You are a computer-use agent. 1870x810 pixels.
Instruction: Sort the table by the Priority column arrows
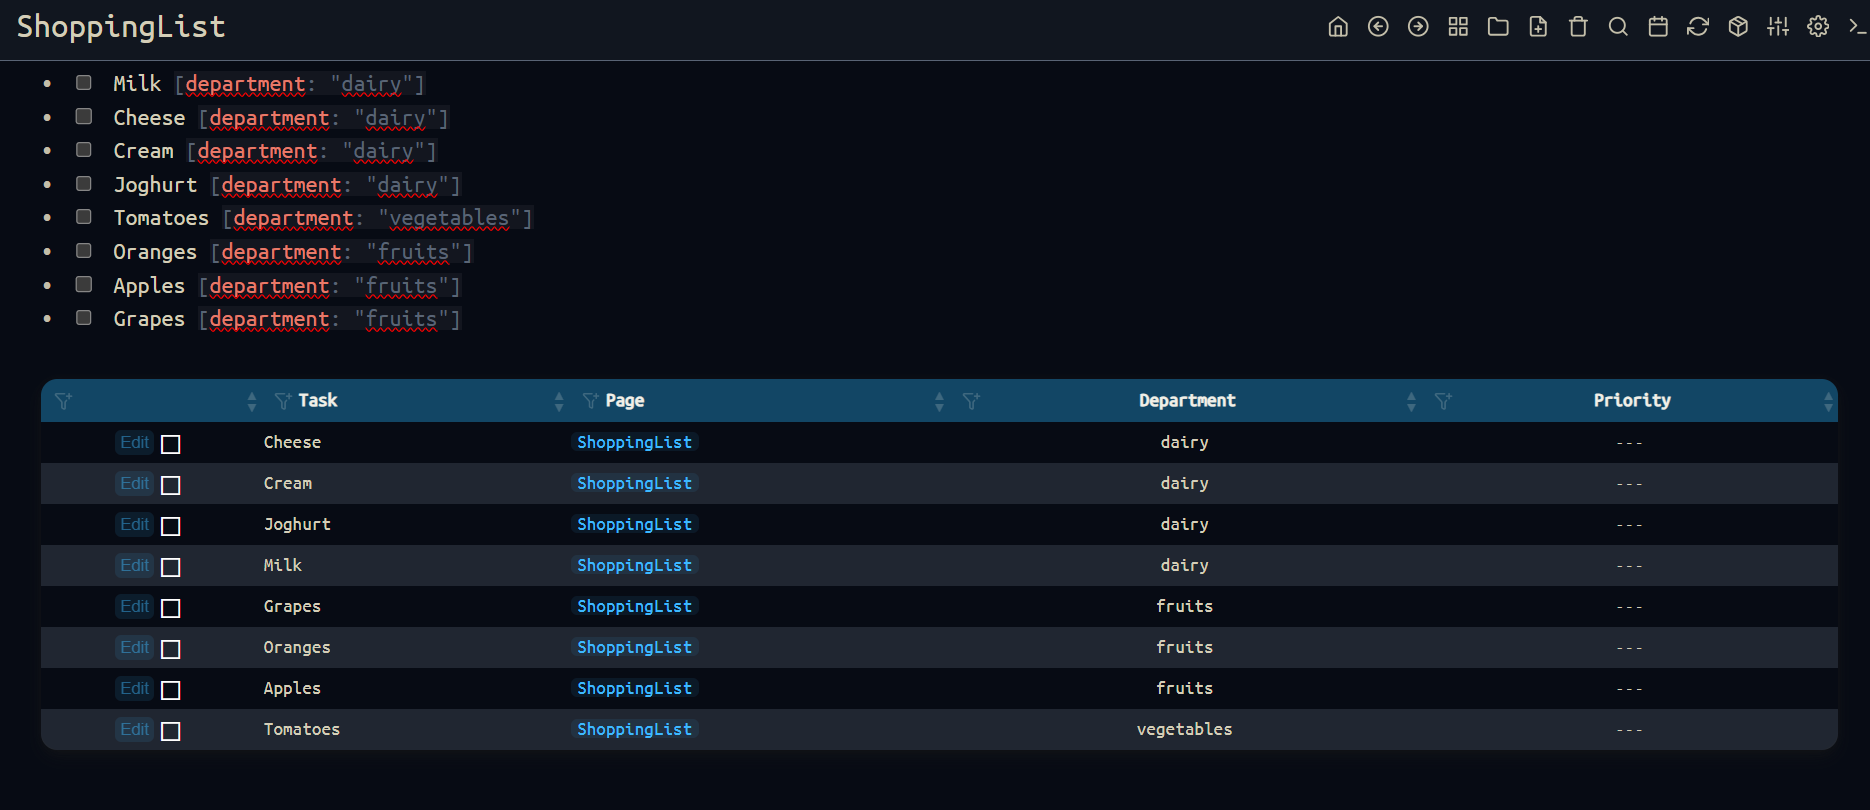point(1828,401)
